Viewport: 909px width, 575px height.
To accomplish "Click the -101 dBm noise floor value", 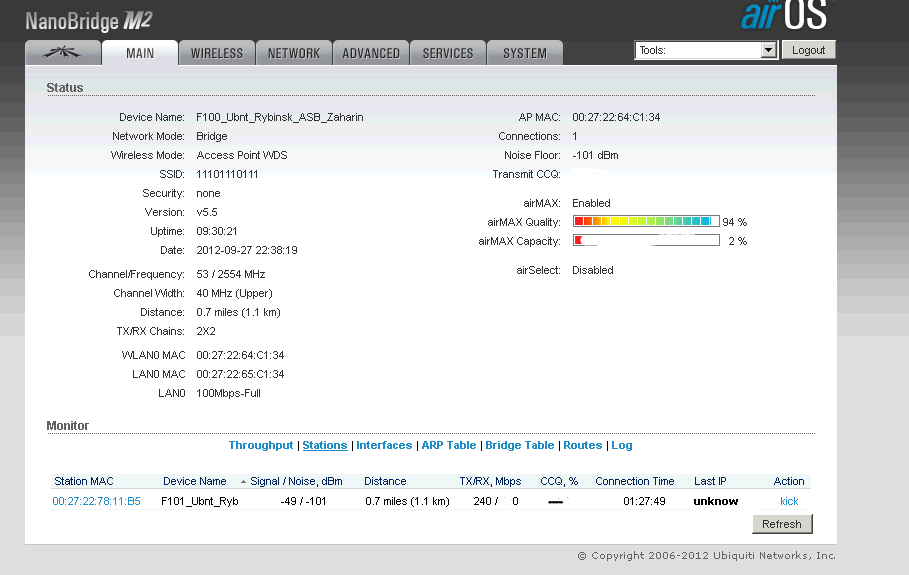I will [595, 155].
